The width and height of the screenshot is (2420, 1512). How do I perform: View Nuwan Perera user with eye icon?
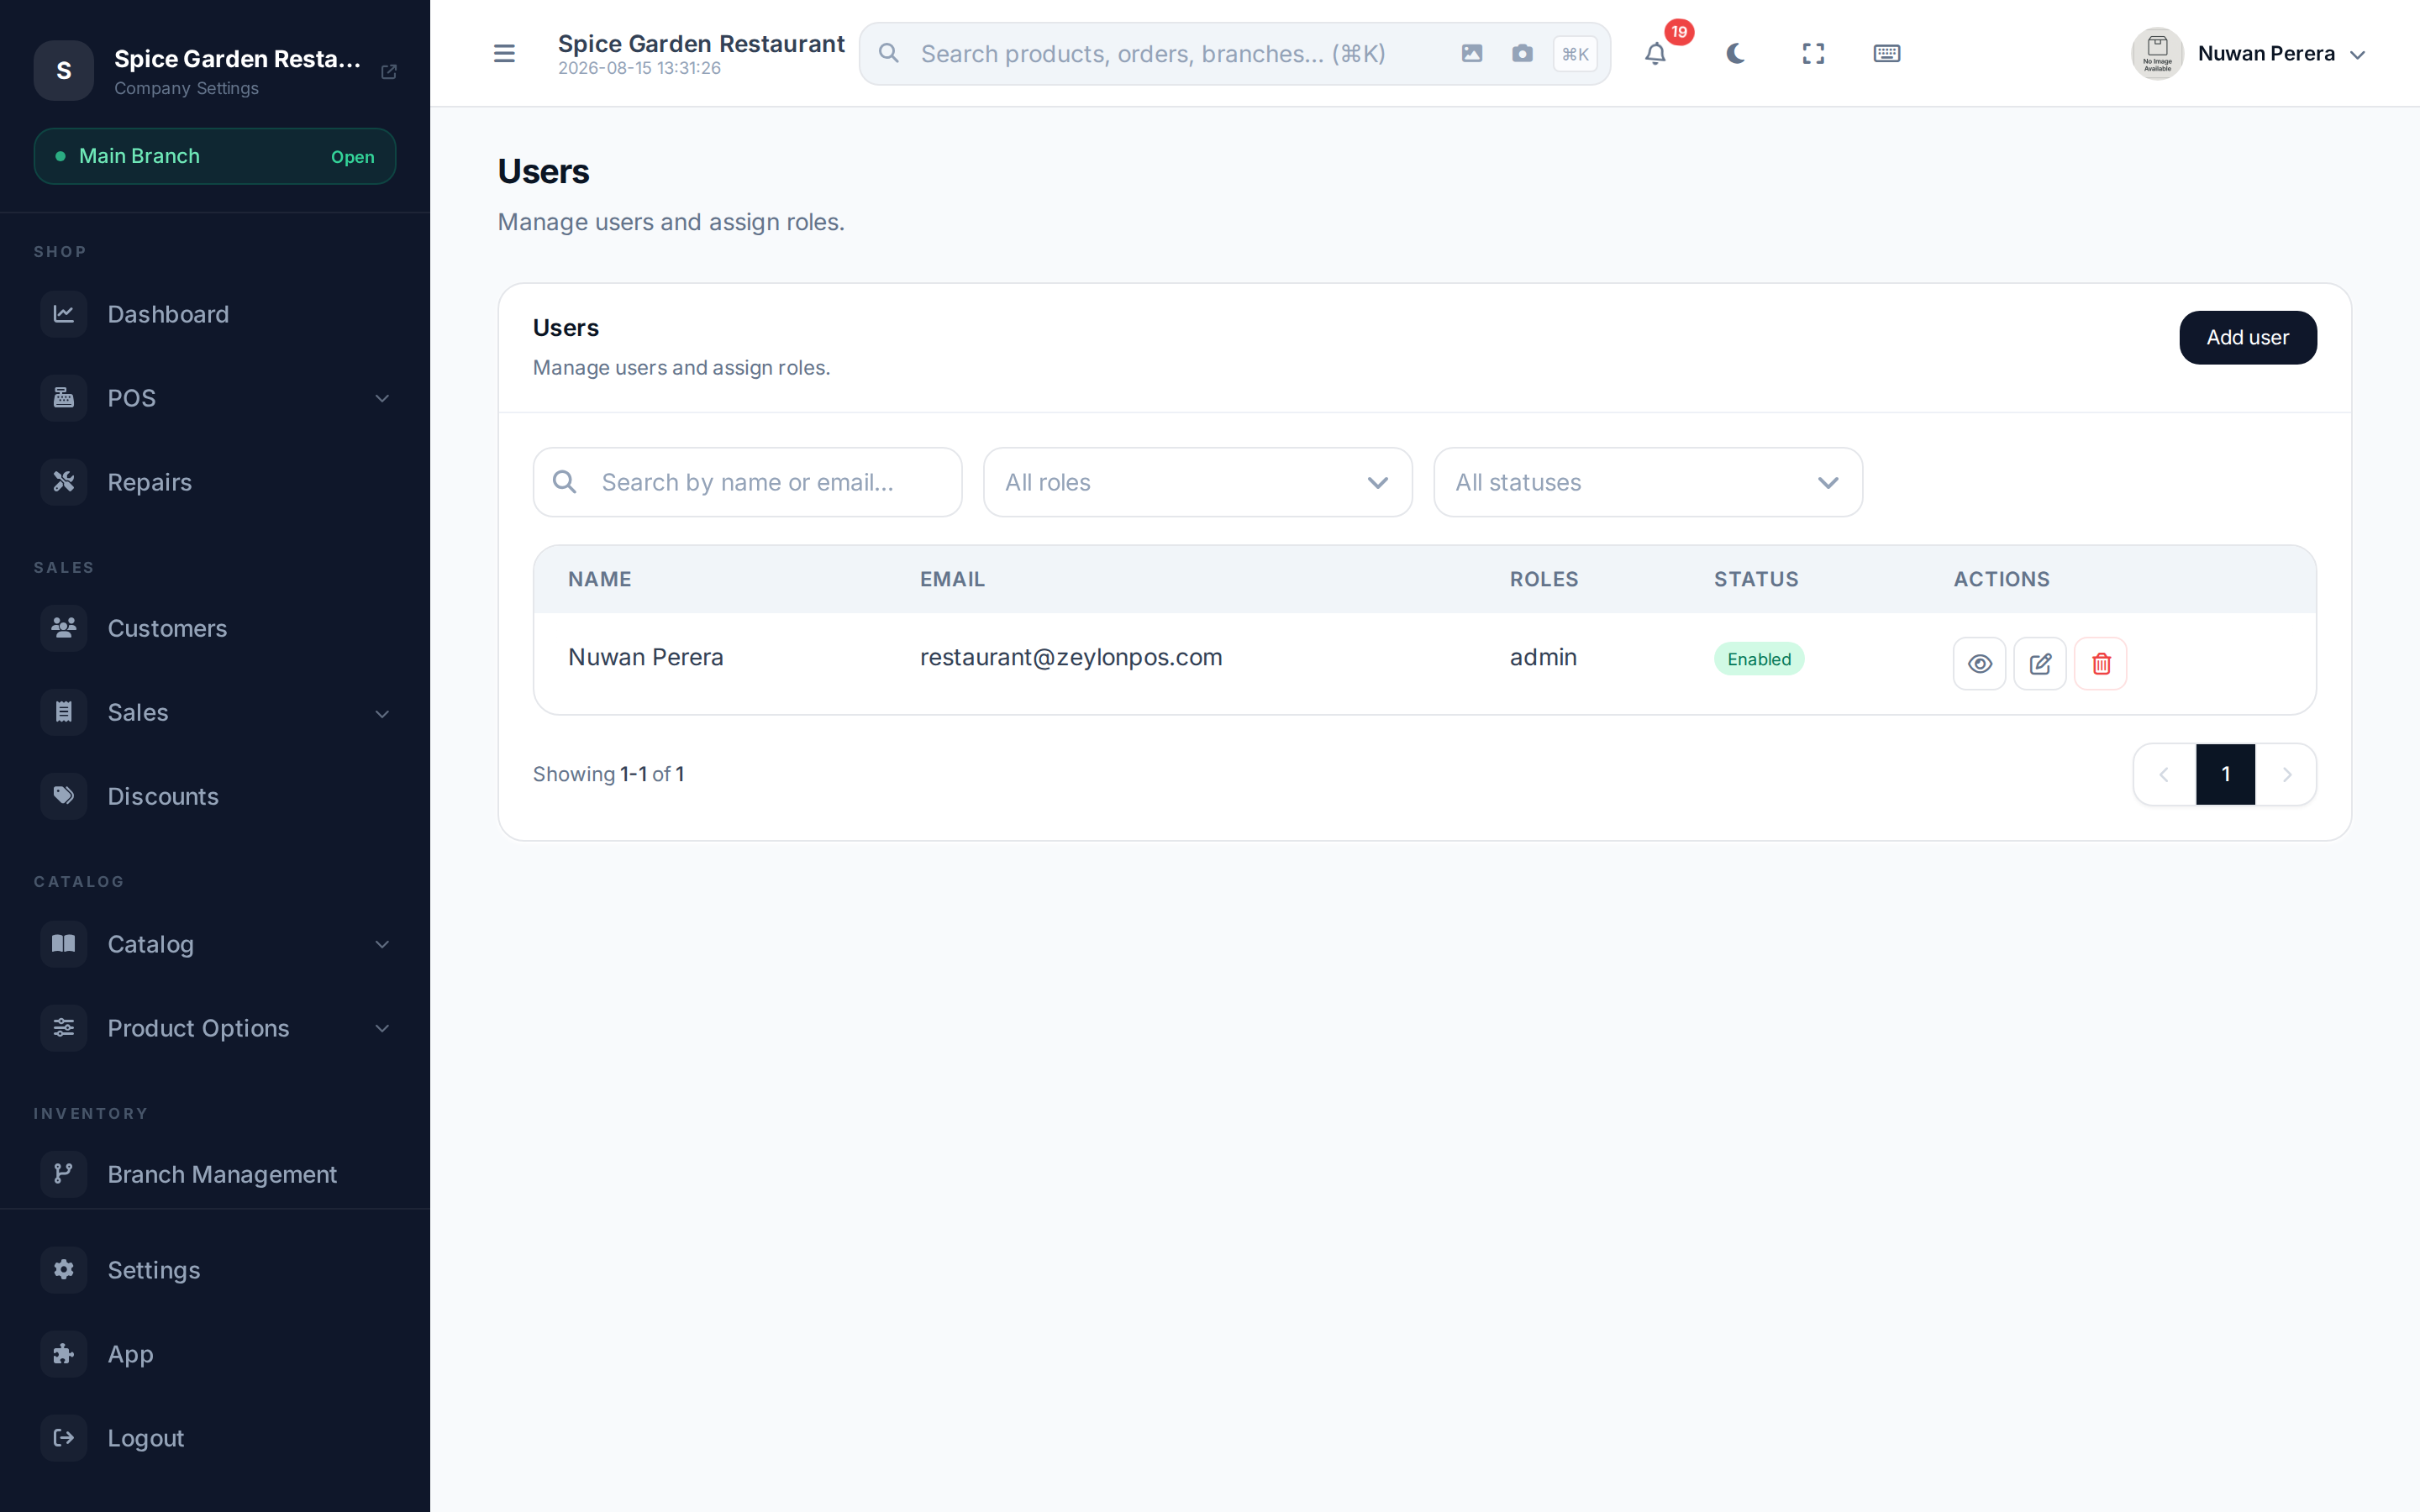coord(1979,663)
